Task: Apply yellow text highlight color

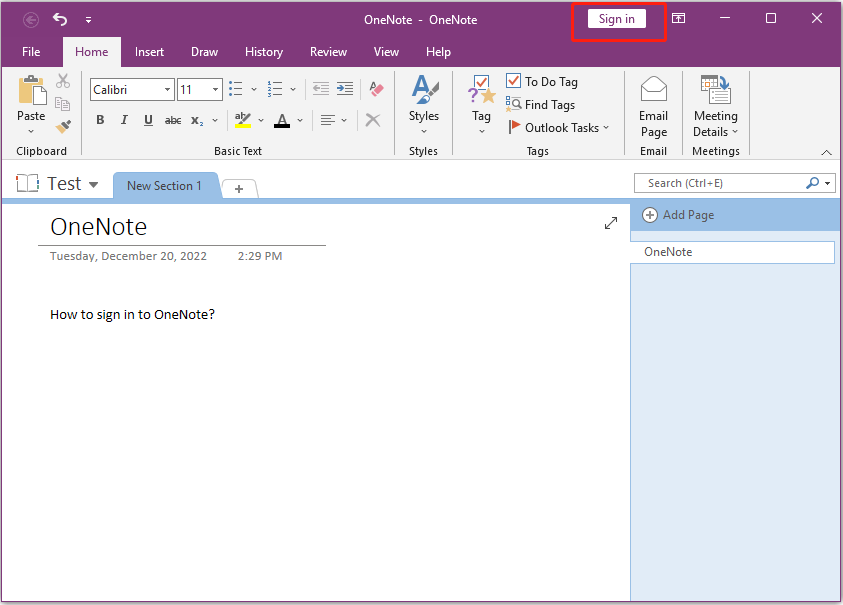Action: 243,120
